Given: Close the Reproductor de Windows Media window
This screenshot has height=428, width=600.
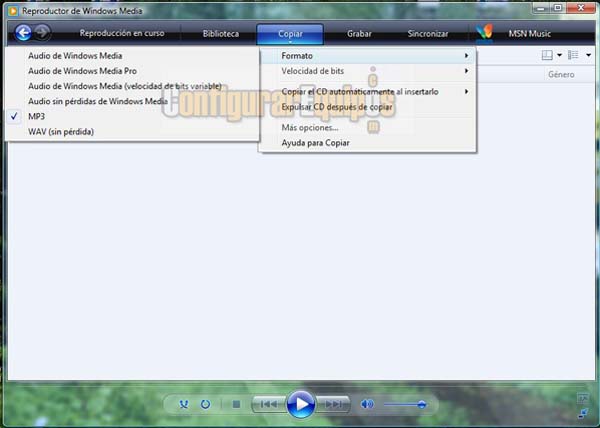Looking at the screenshot, I should coord(581,8).
